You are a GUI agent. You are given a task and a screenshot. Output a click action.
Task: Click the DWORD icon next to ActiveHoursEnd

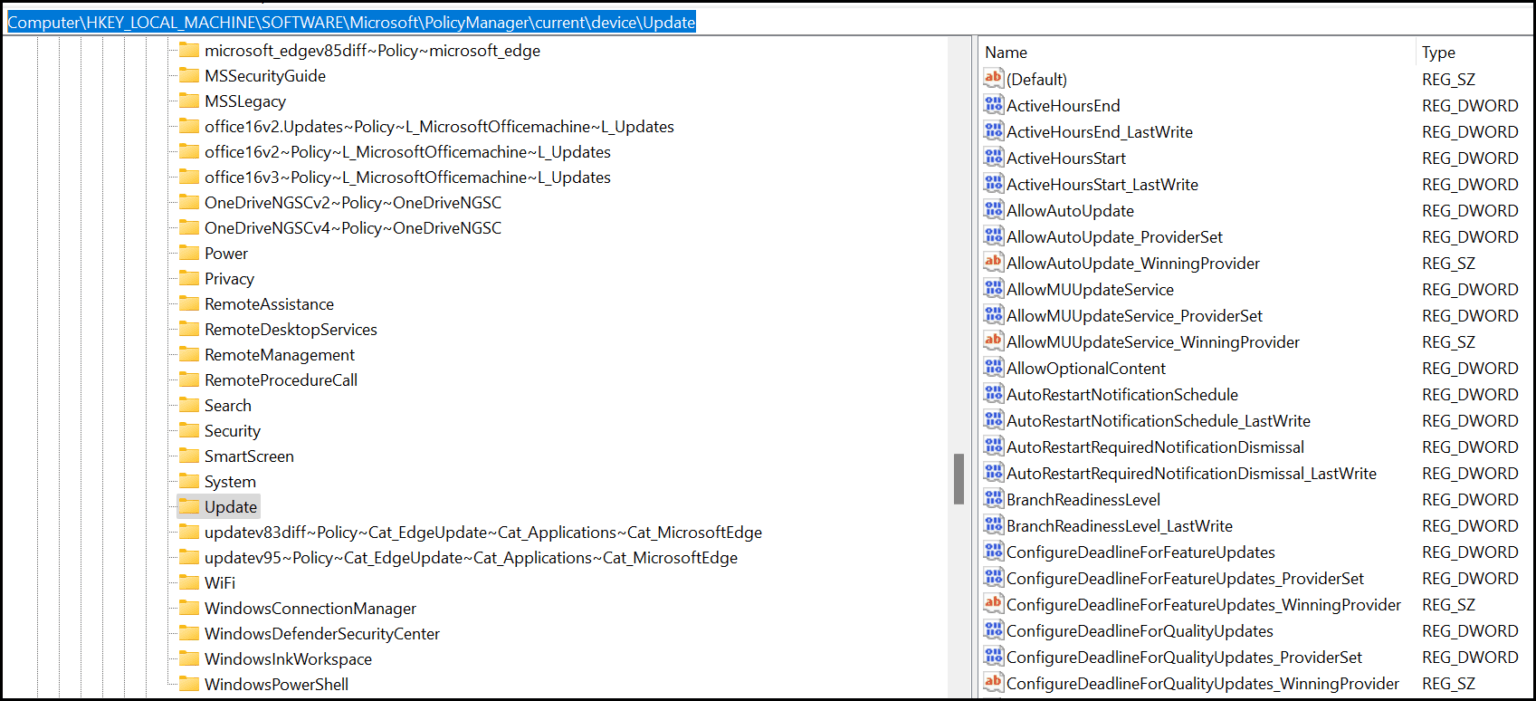[x=993, y=104]
